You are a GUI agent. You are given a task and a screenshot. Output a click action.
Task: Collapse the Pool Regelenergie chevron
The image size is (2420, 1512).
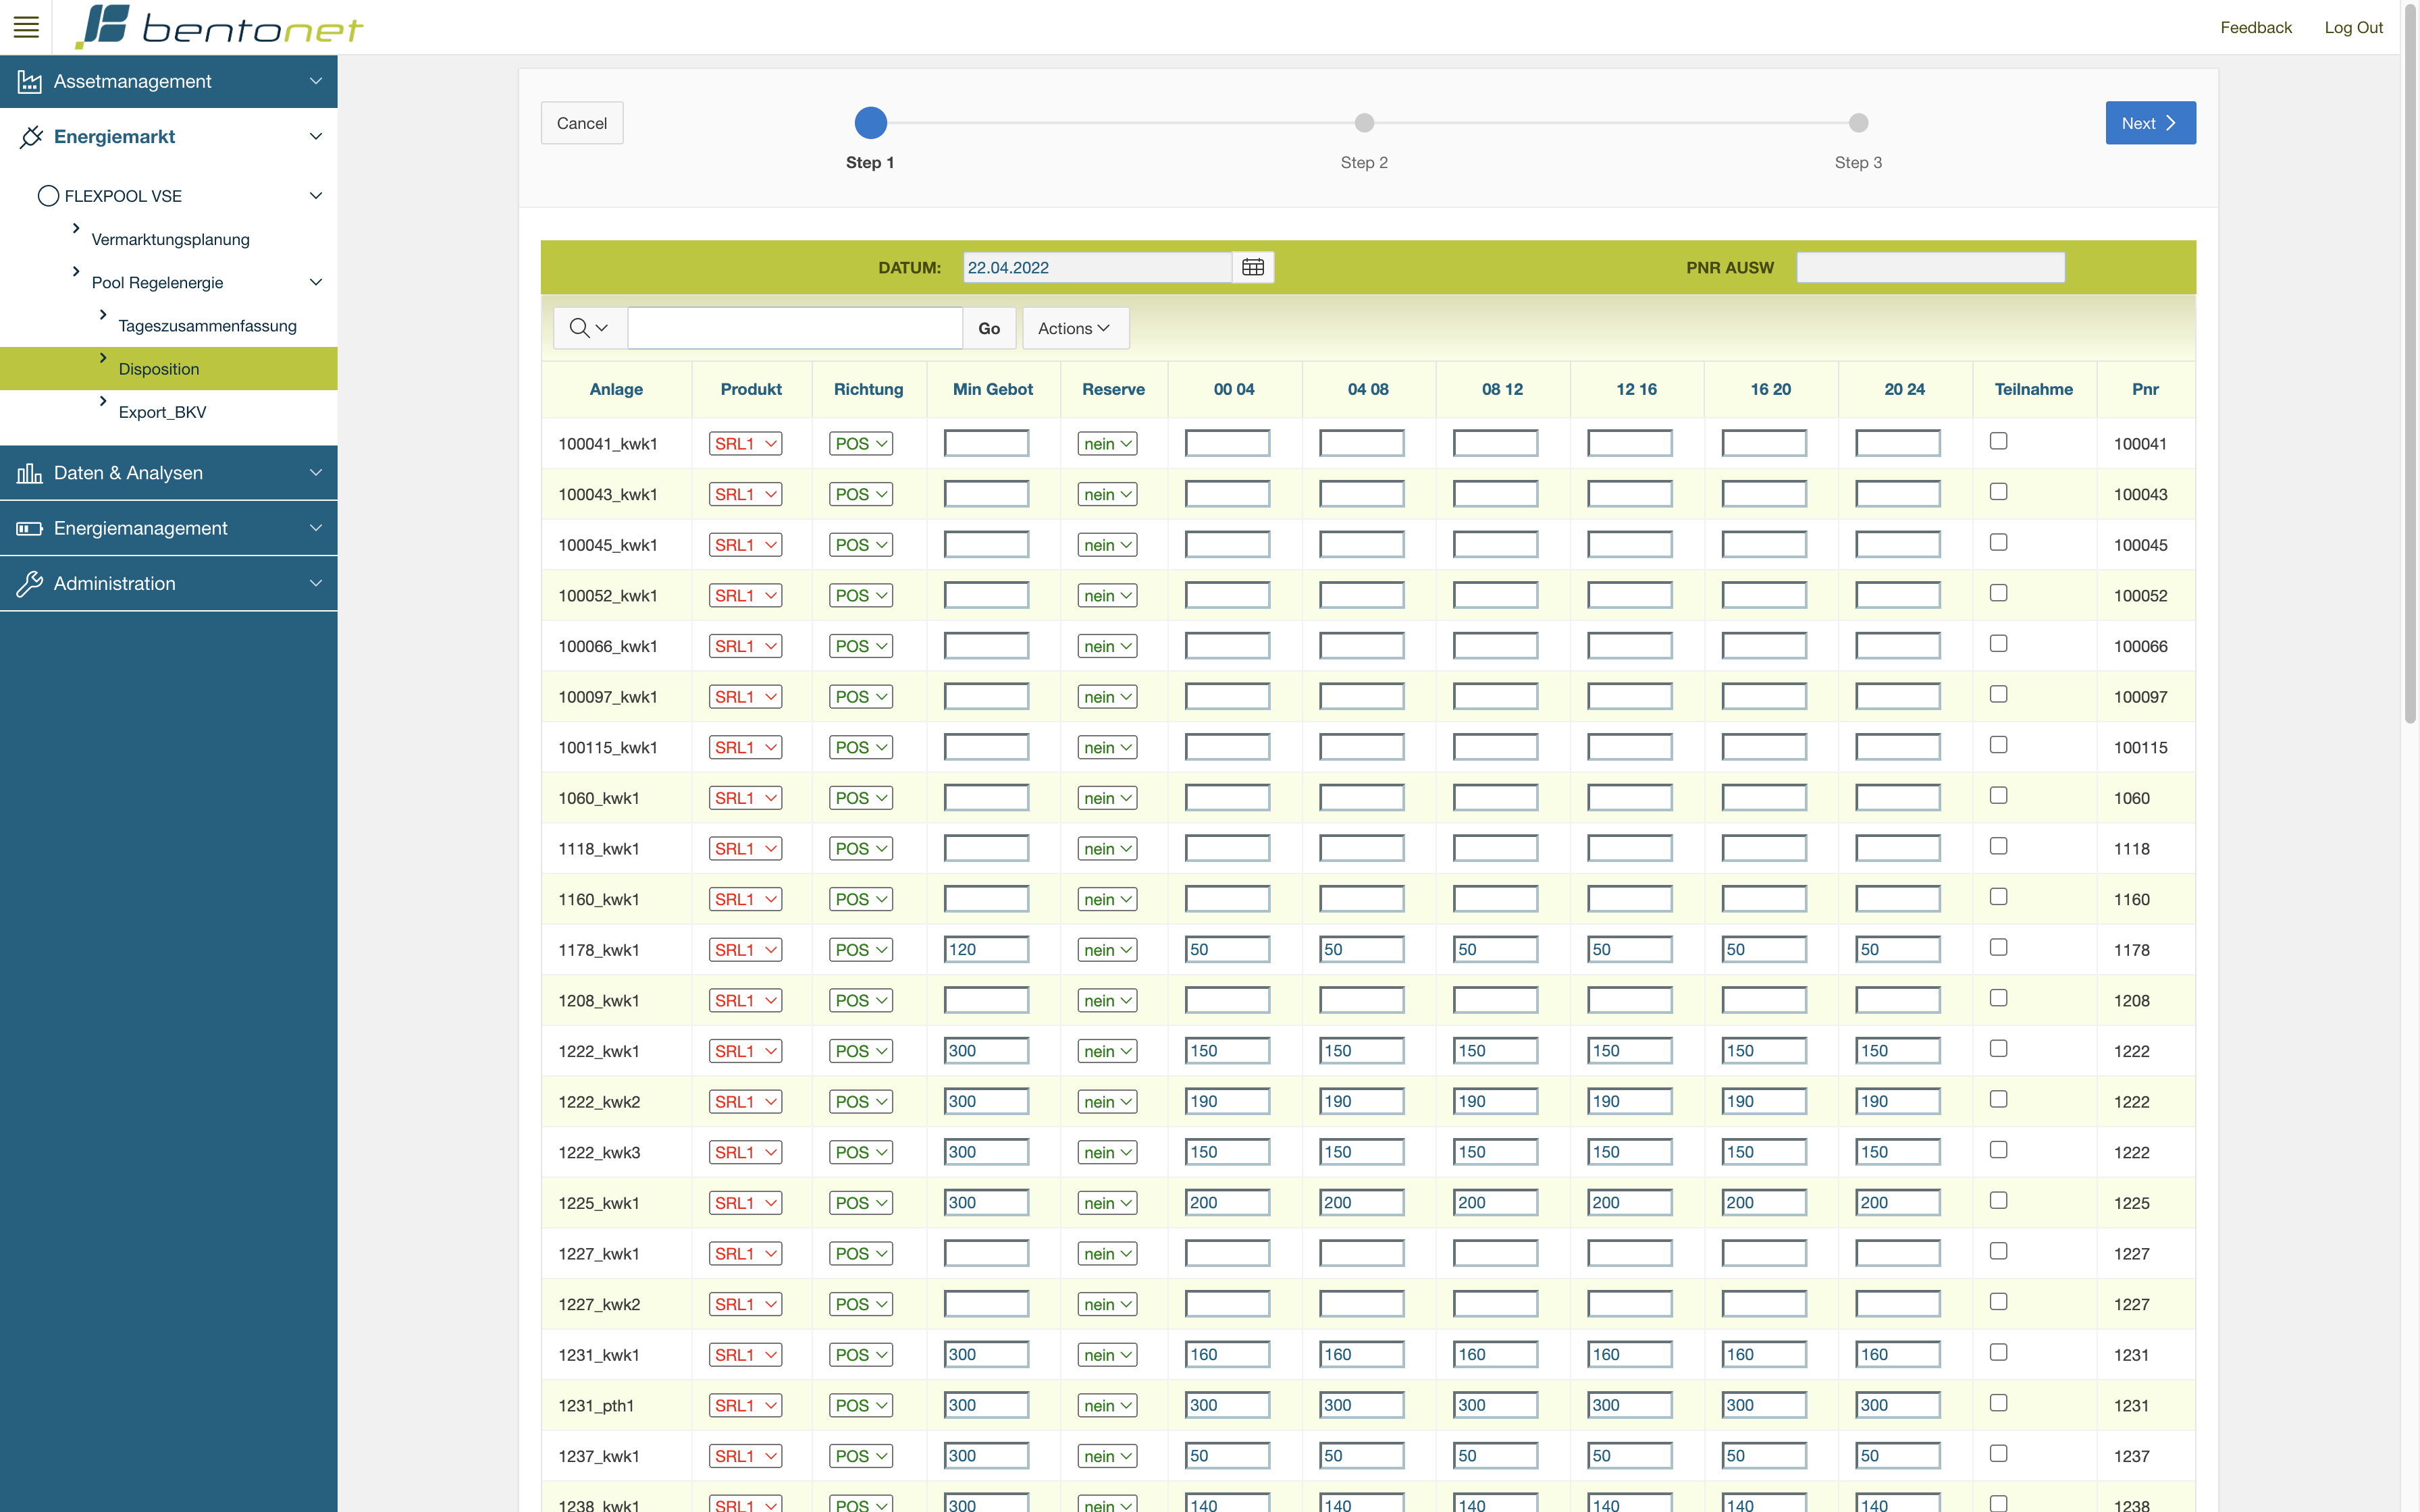[x=316, y=282]
